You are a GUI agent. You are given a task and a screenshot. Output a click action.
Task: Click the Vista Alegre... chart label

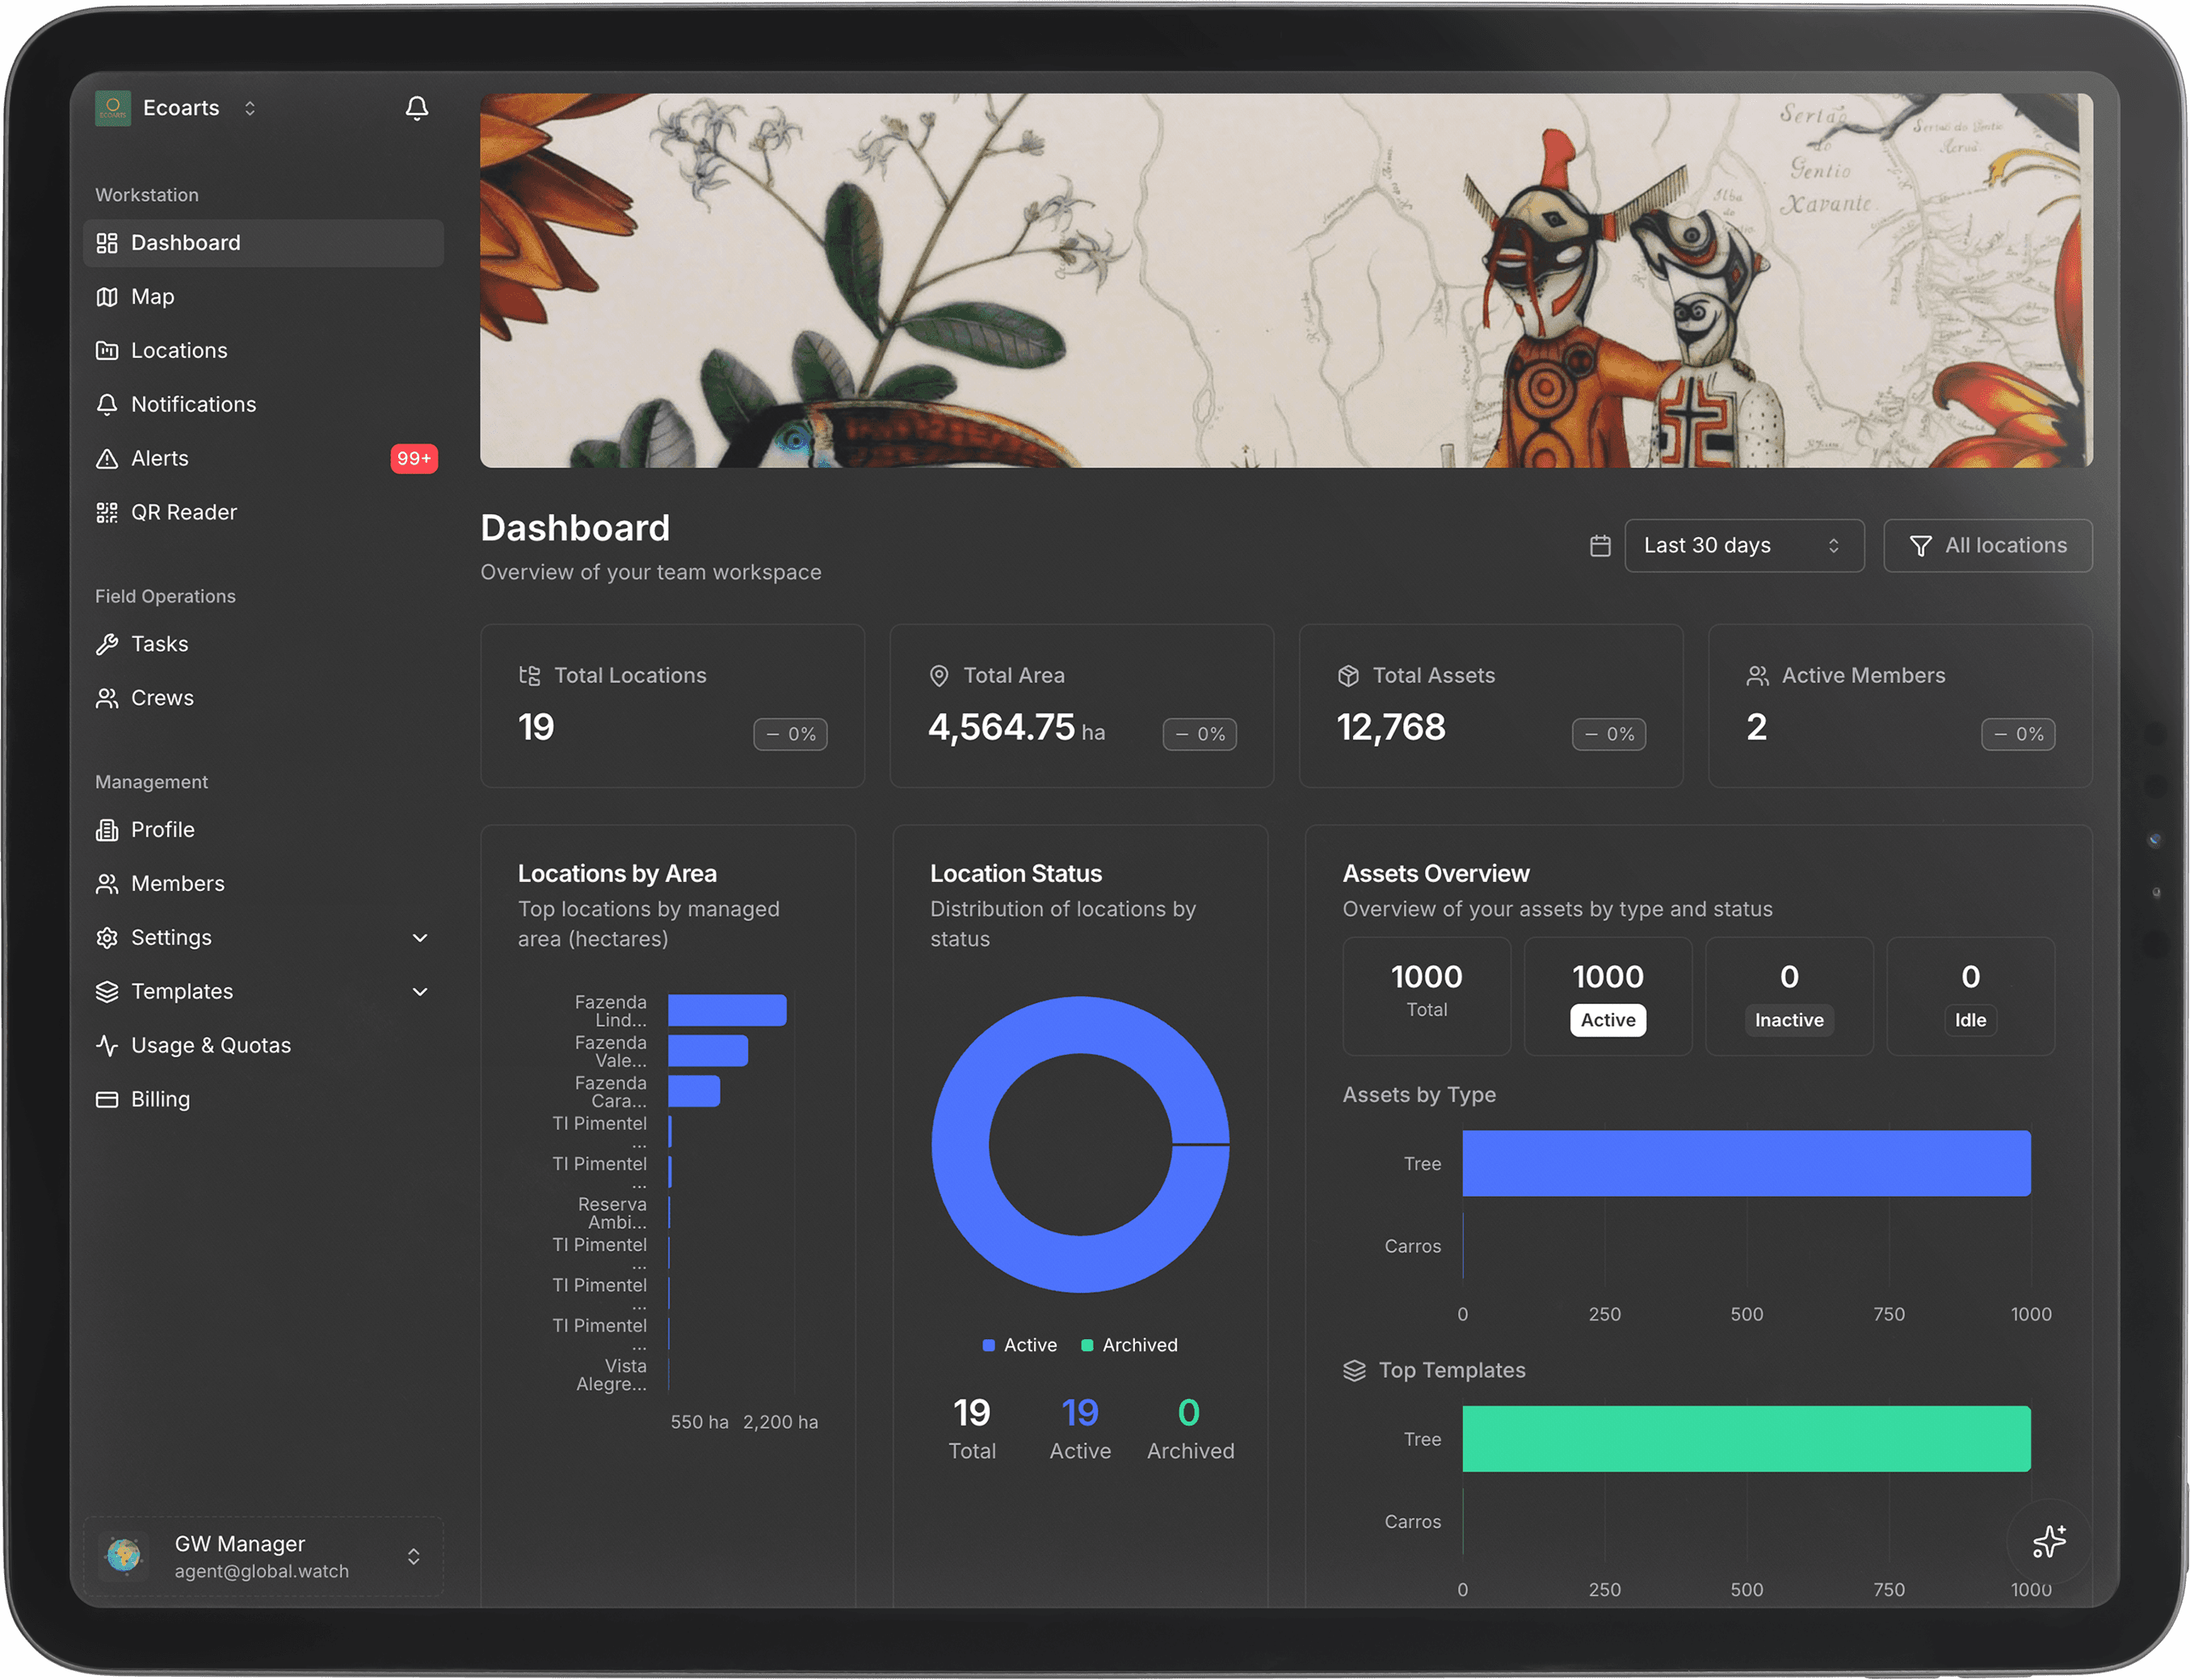click(x=612, y=1376)
